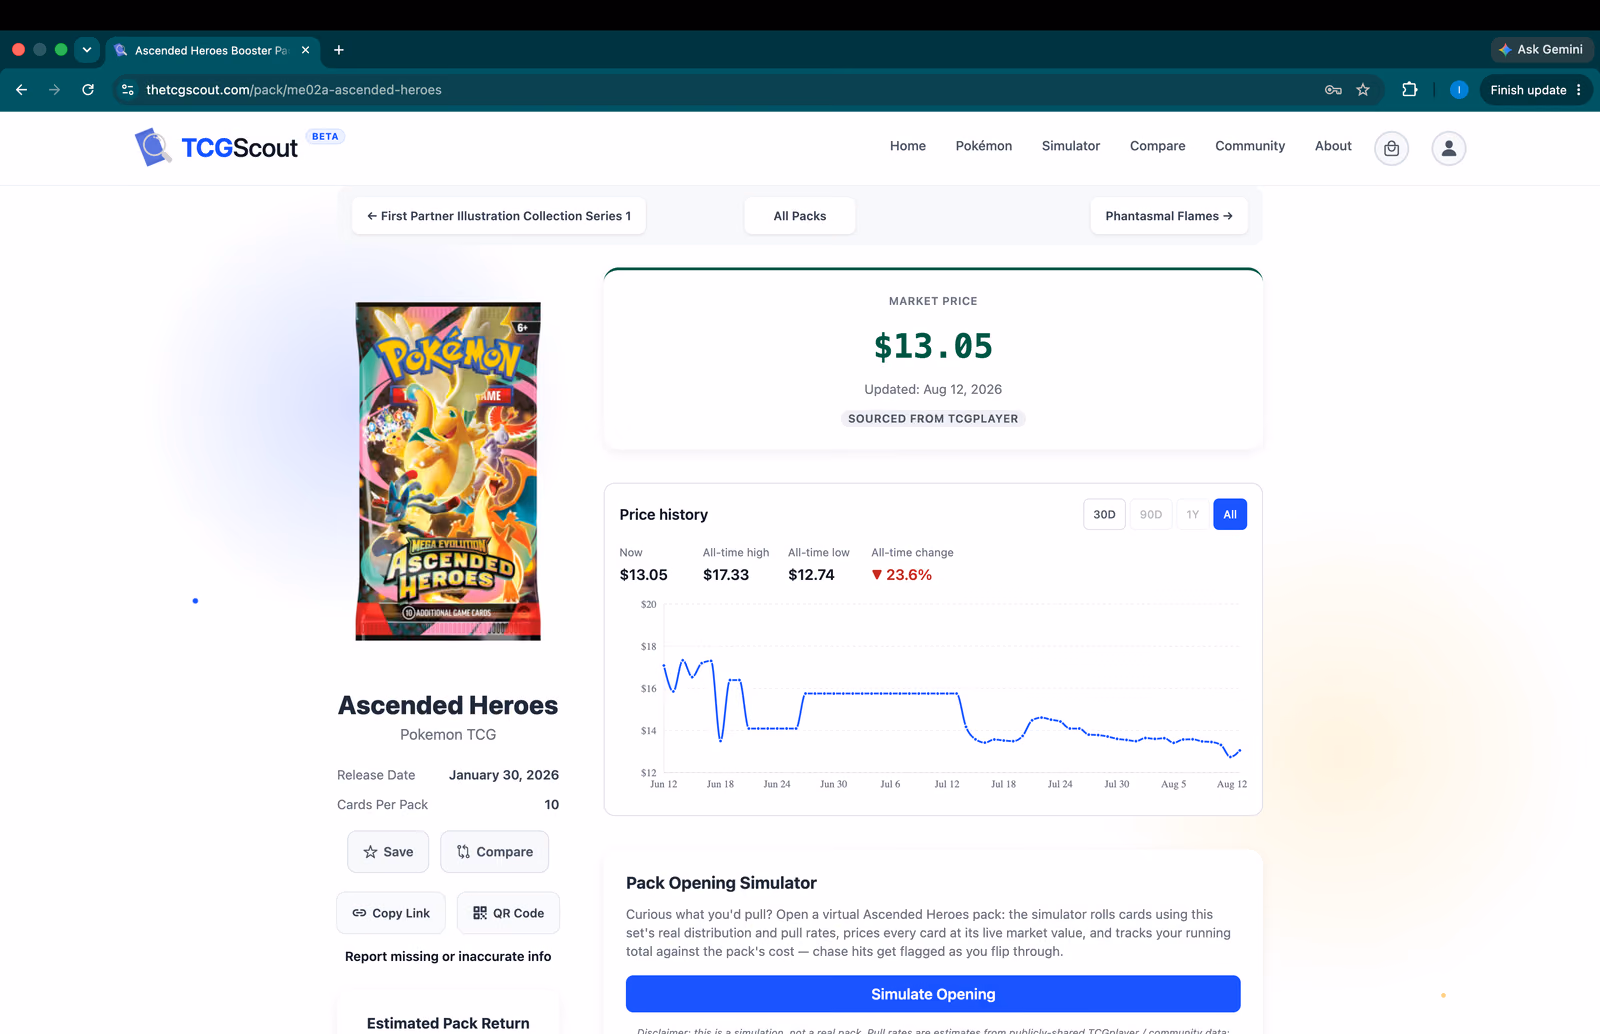The width and height of the screenshot is (1600, 1034).
Task: Open the password key icon in address bar
Action: 1333,90
